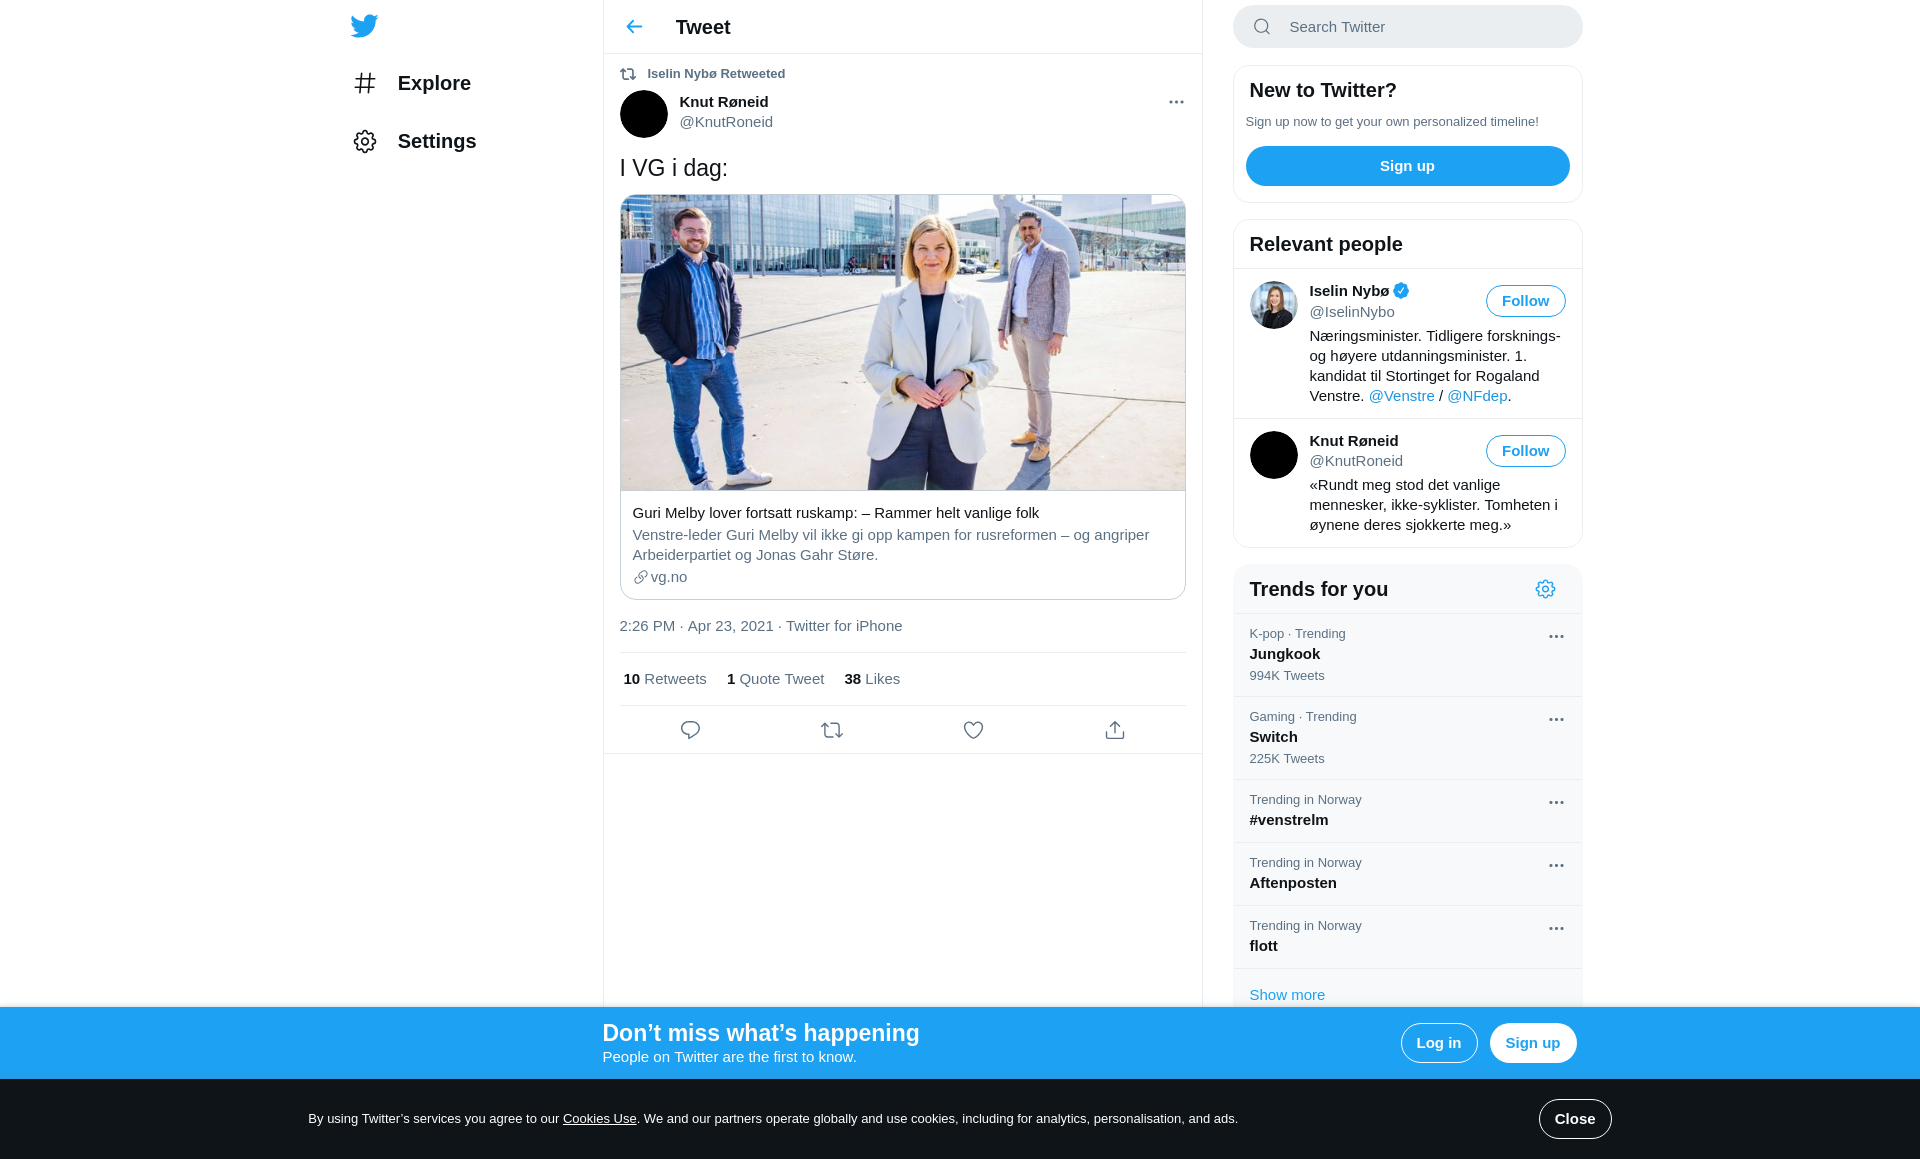Image resolution: width=1920 pixels, height=1159 pixels.
Task: Close the cookie notice
Action: point(1575,1119)
